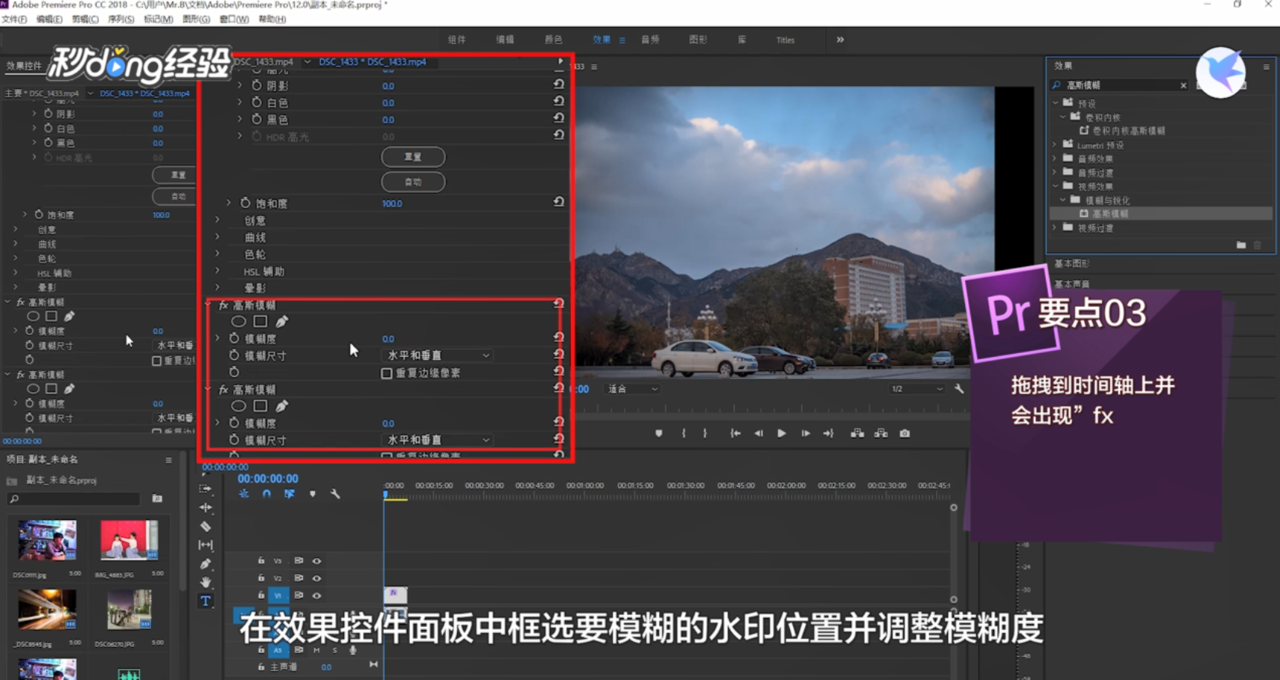This screenshot has height=680, width=1280.
Task: Click the 主声道 volume value 0.0
Action: click(327, 667)
